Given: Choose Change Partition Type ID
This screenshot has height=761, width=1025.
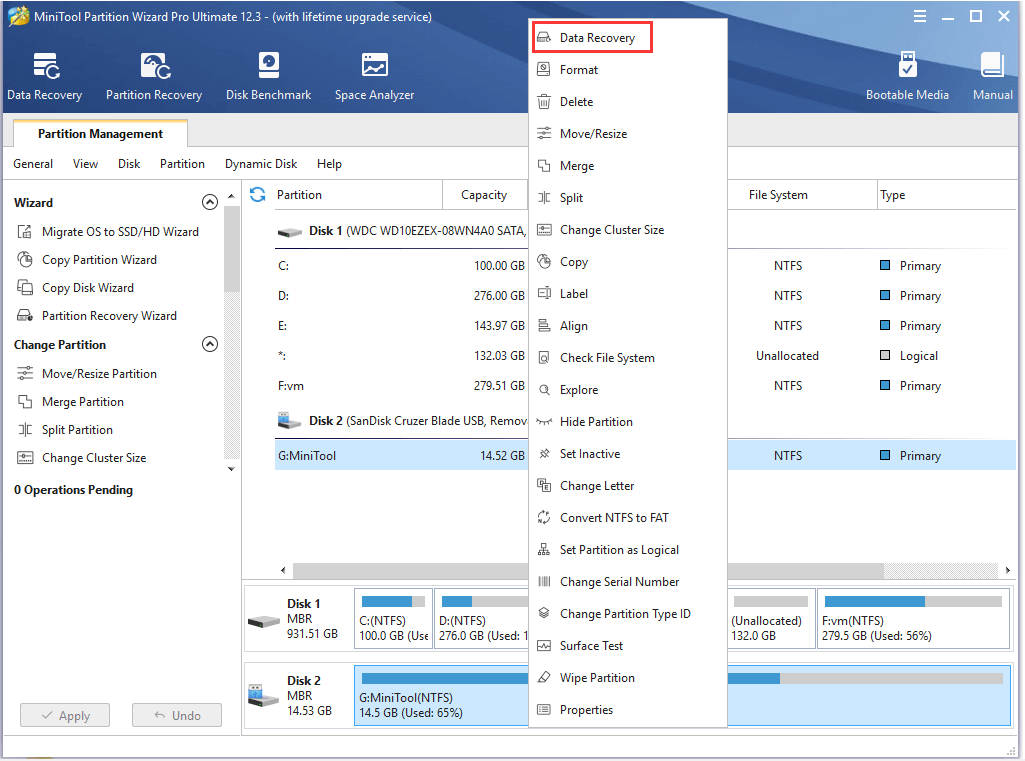Looking at the screenshot, I should (x=628, y=614).
